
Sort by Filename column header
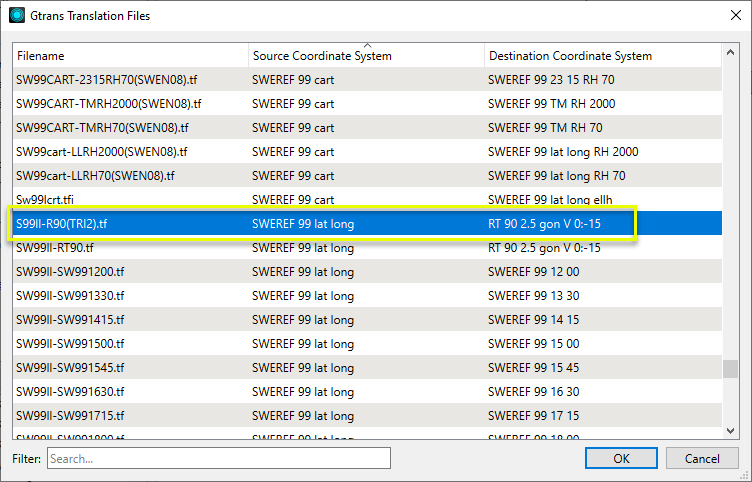tap(130, 56)
